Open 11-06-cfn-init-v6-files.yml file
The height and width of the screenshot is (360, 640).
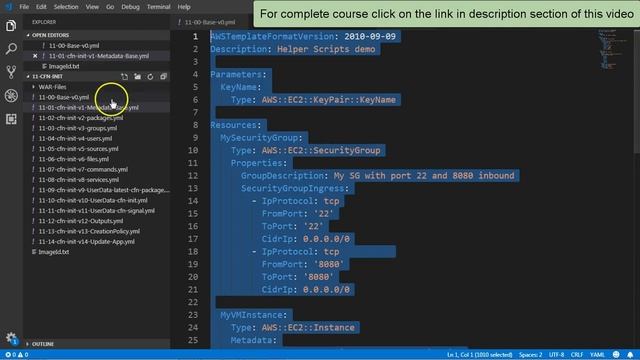click(73, 159)
